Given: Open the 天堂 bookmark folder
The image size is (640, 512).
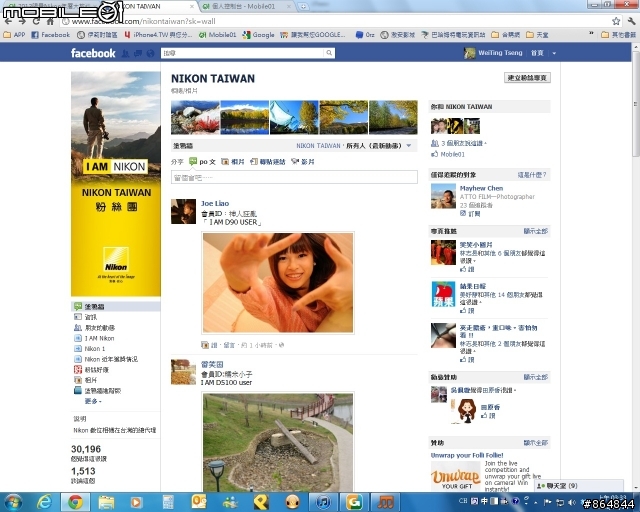Looking at the screenshot, I should click(x=537, y=35).
